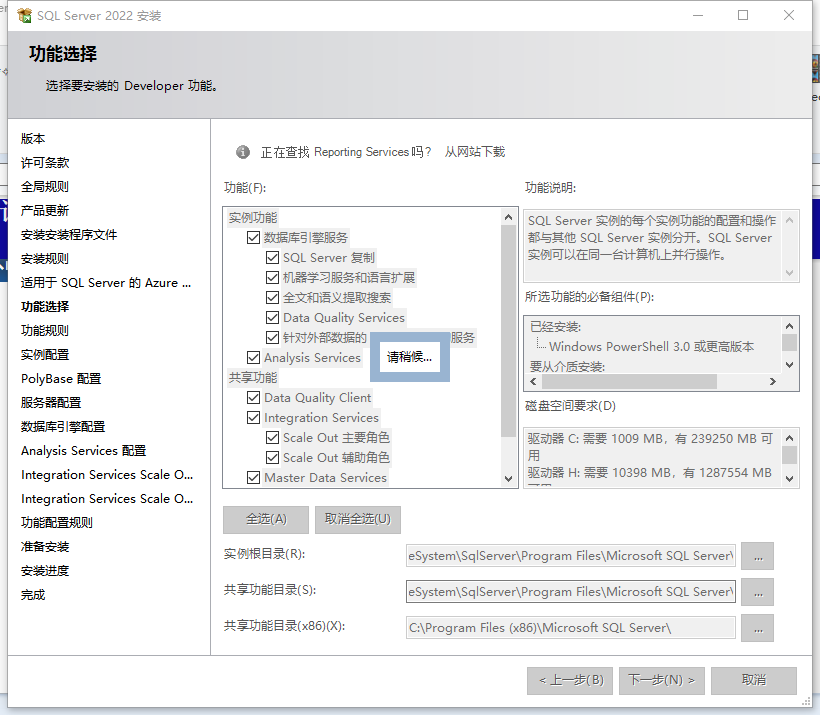Screen dimensions: 820x715
Task: Click scroll down arrow in 功能说明 box
Action: click(790, 273)
